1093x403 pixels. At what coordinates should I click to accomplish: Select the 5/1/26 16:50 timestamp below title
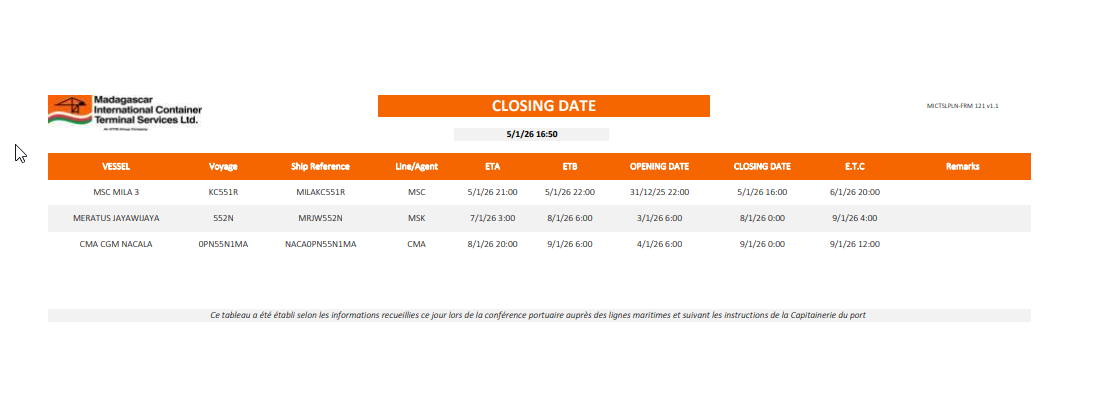click(531, 134)
